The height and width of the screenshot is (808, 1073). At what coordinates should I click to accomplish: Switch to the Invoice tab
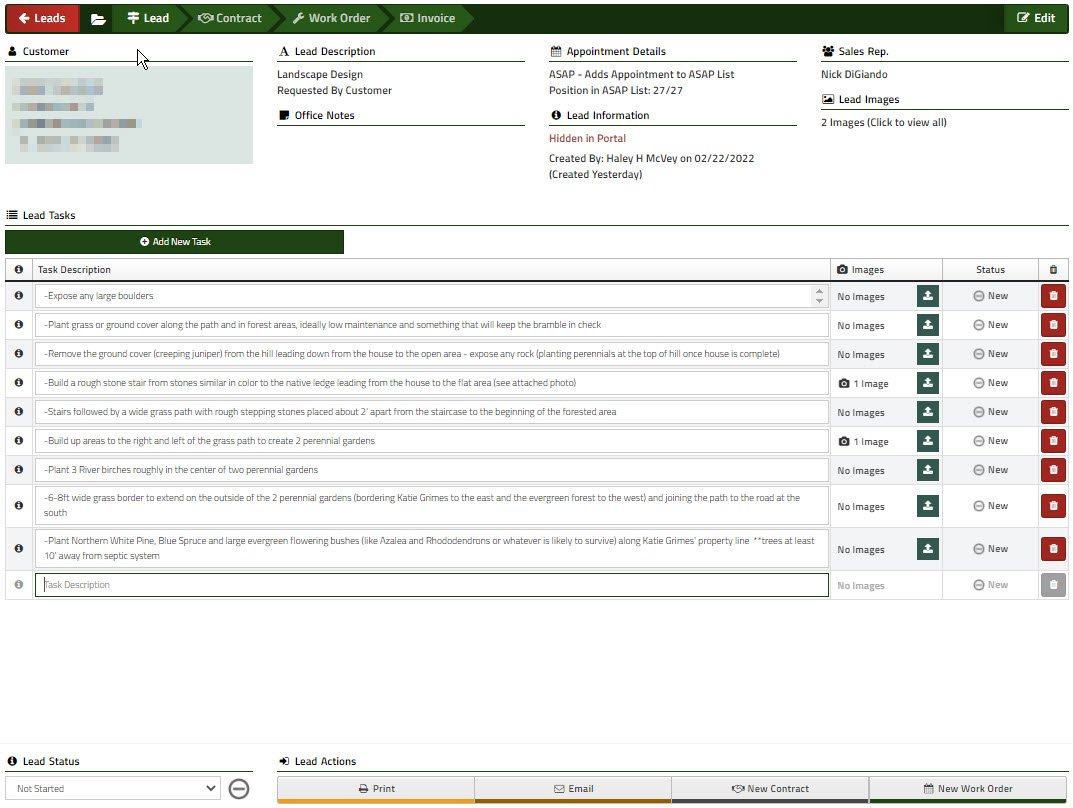[428, 18]
